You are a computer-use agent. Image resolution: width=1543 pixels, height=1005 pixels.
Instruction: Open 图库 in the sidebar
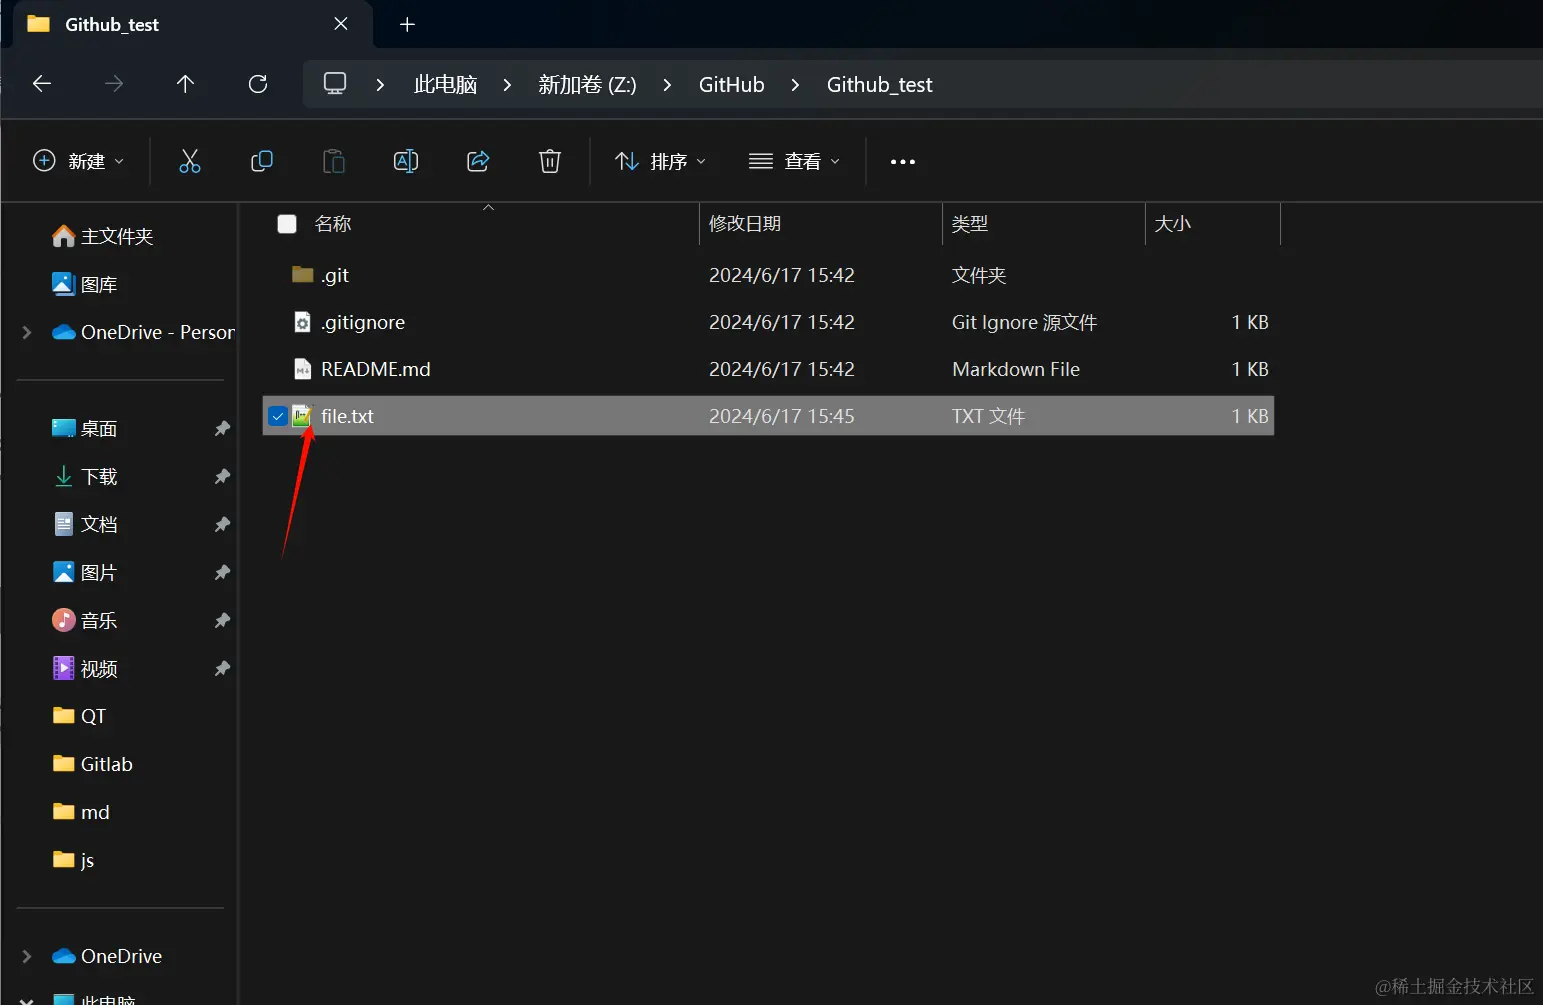[x=85, y=284]
